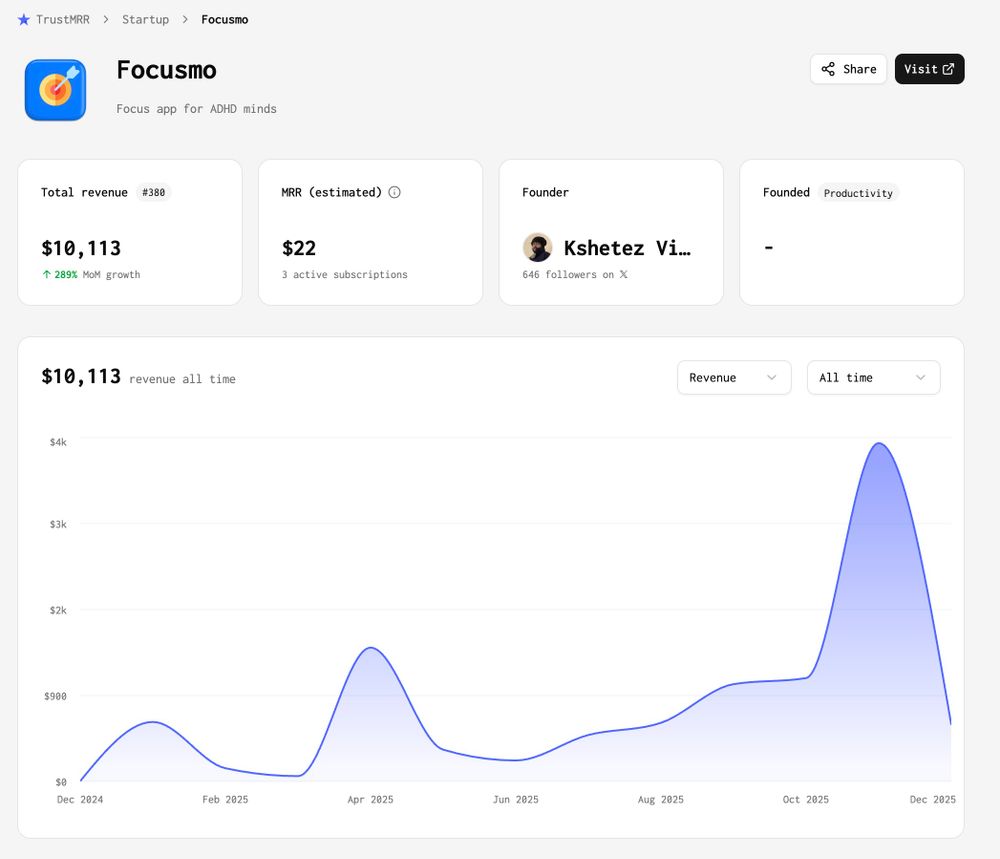Click the TrustMRR star logo icon

[x=24, y=20]
